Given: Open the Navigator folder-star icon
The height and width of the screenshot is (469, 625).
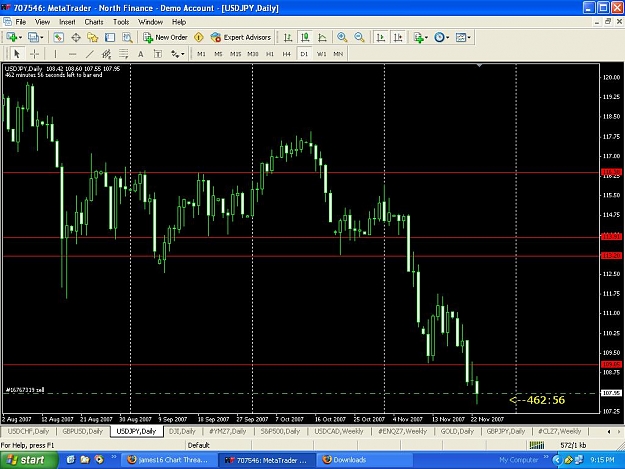Looking at the screenshot, I should [93, 37].
